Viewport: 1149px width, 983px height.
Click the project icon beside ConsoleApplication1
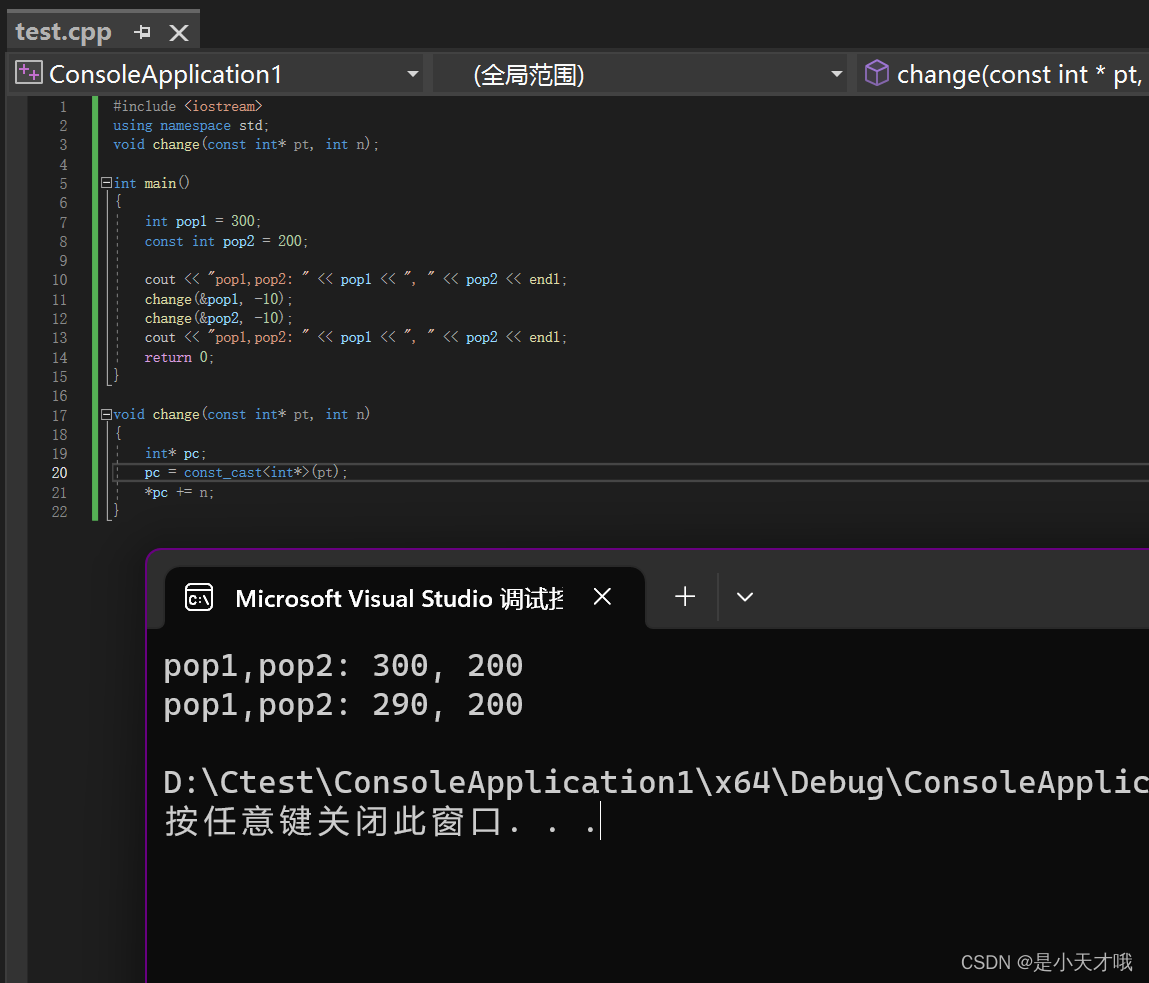click(x=28, y=72)
